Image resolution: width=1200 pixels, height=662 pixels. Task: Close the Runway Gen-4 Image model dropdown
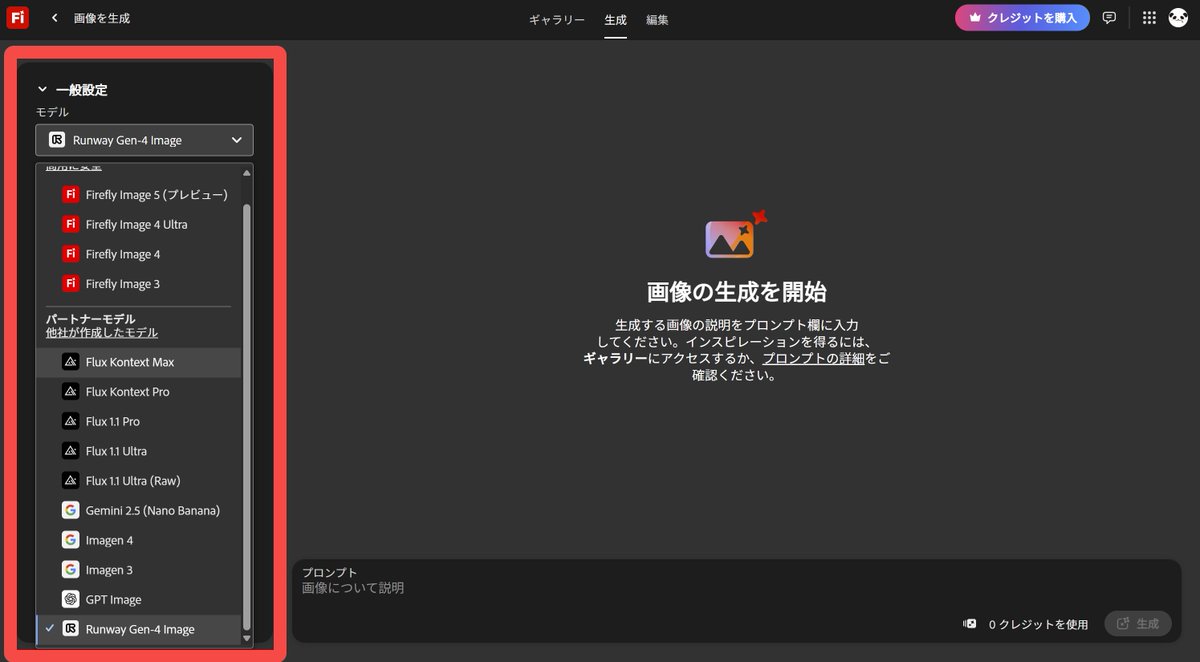238,139
